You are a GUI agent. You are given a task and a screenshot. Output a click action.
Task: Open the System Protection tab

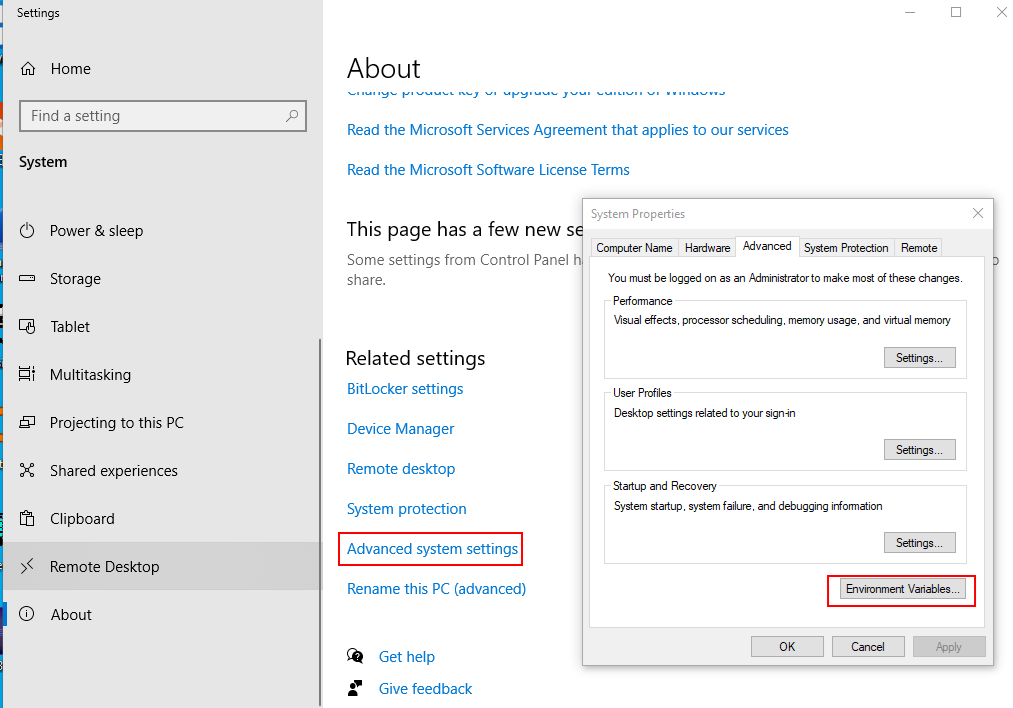[845, 247]
